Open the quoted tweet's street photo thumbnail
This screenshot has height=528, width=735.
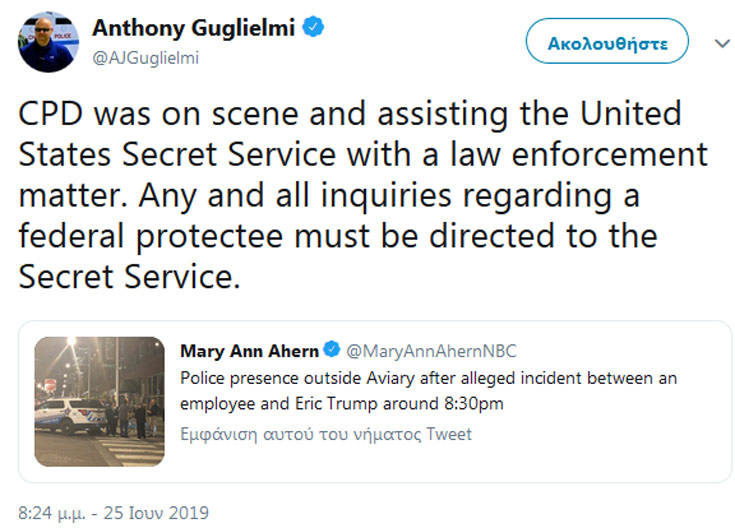point(100,401)
